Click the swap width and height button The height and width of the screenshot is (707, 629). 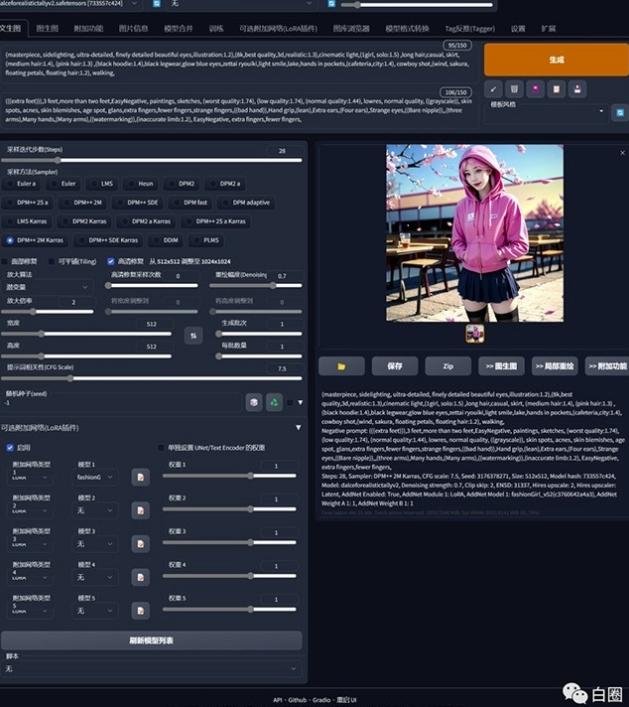click(193, 335)
